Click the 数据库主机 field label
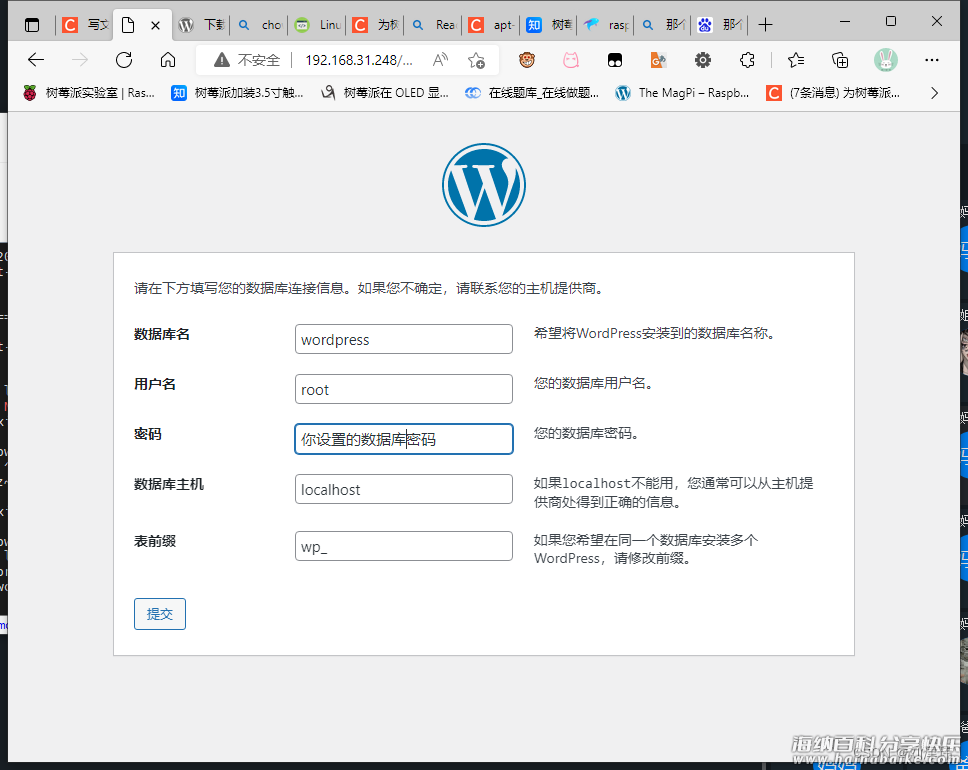968x770 pixels. pyautogui.click(x=169, y=484)
